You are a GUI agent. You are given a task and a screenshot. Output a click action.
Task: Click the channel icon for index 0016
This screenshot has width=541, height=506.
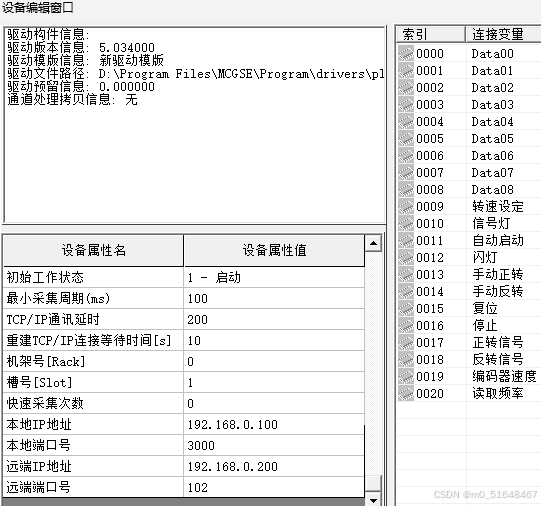click(405, 326)
